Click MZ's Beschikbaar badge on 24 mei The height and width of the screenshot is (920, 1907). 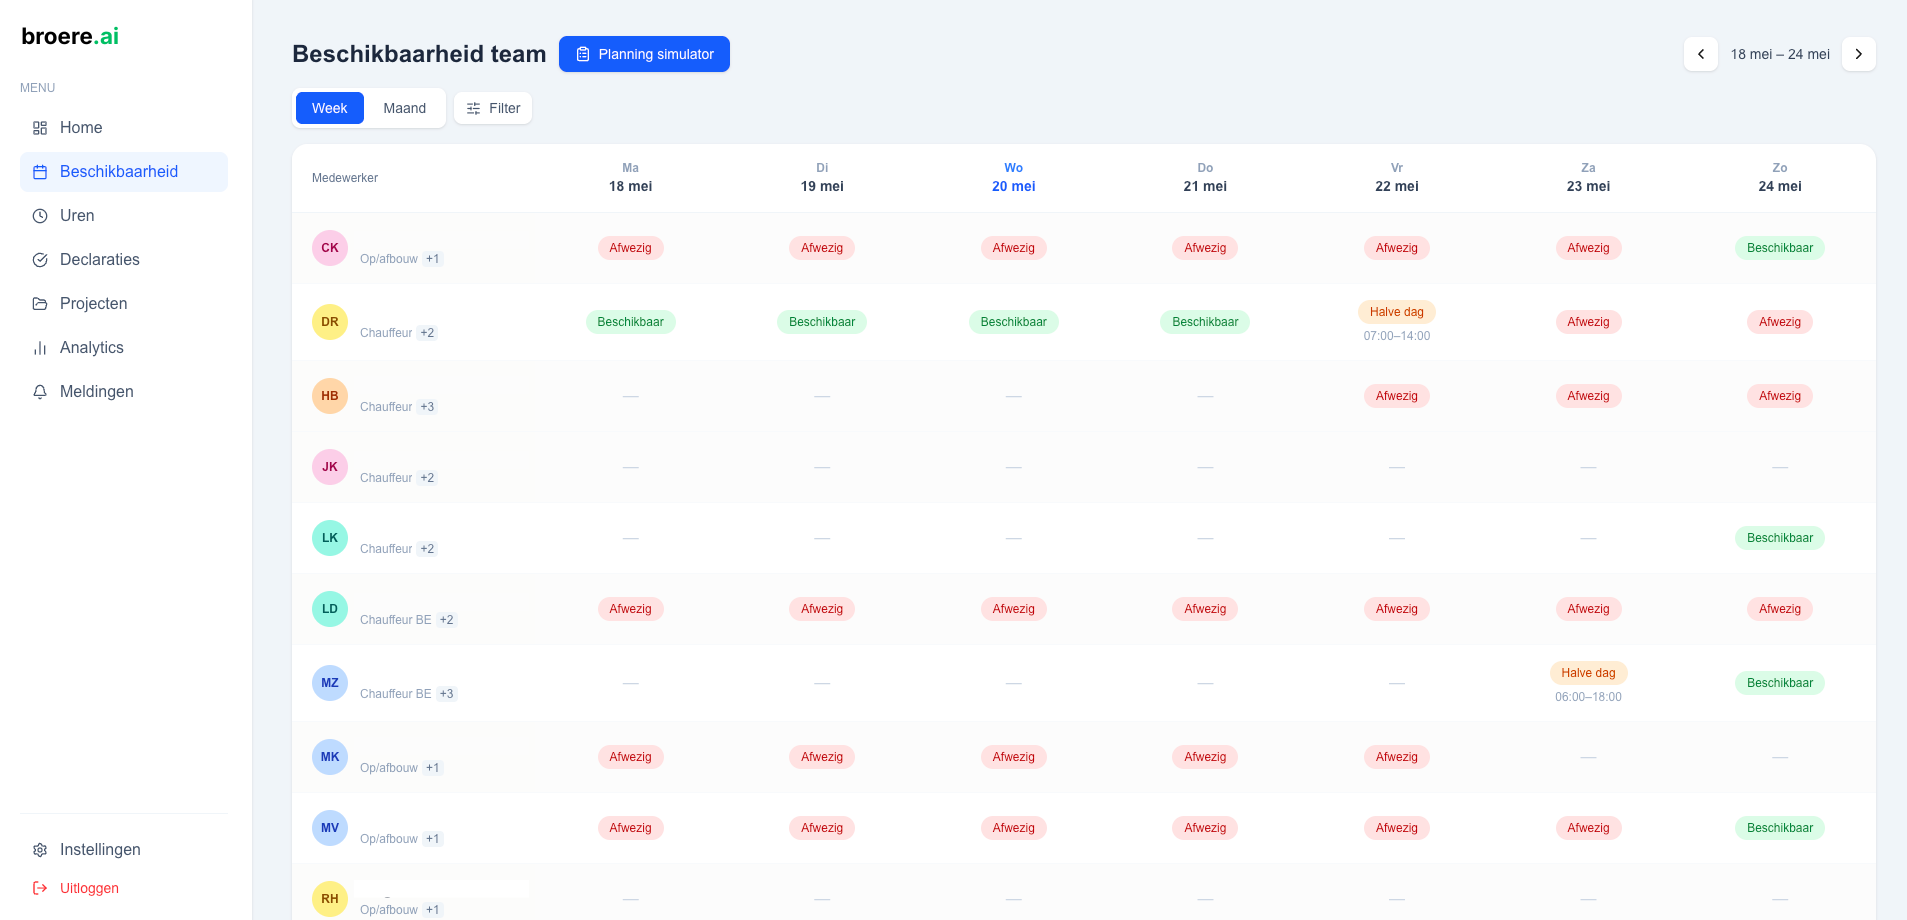[x=1780, y=683]
